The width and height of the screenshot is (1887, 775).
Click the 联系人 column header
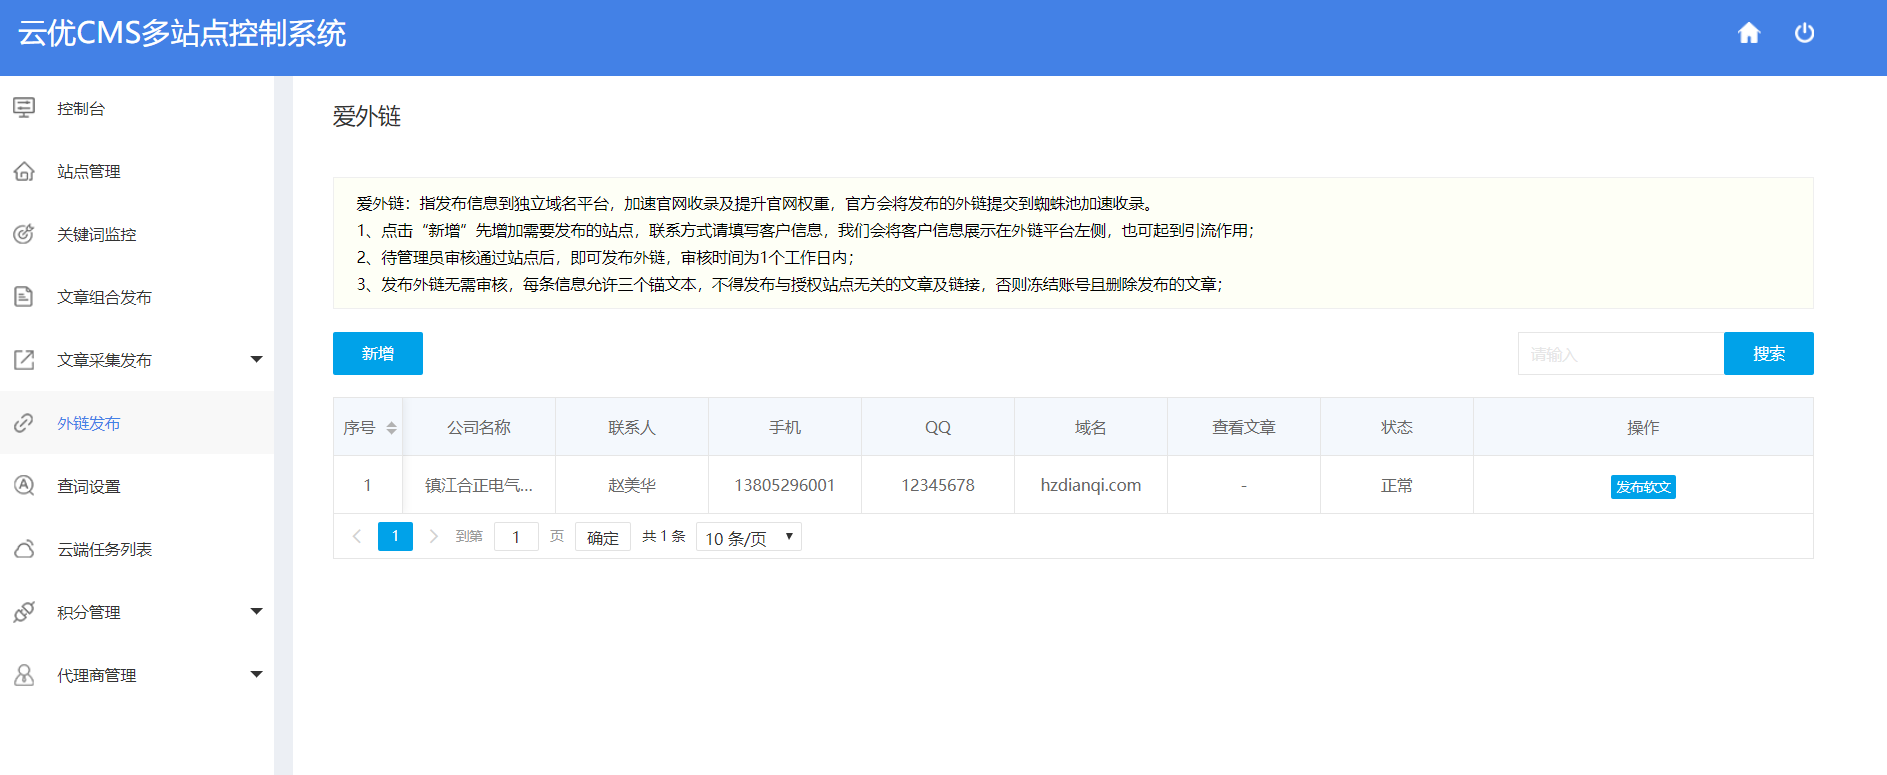coord(632,427)
